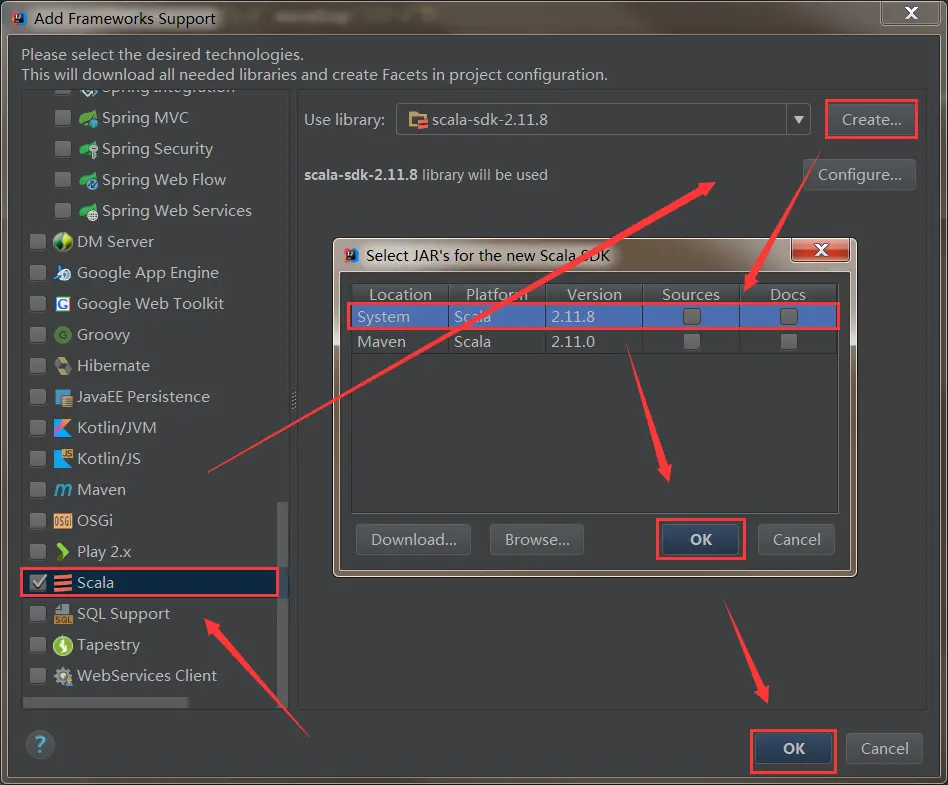Click the Tapestry icon
Image resolution: width=948 pixels, height=785 pixels.
tap(63, 645)
